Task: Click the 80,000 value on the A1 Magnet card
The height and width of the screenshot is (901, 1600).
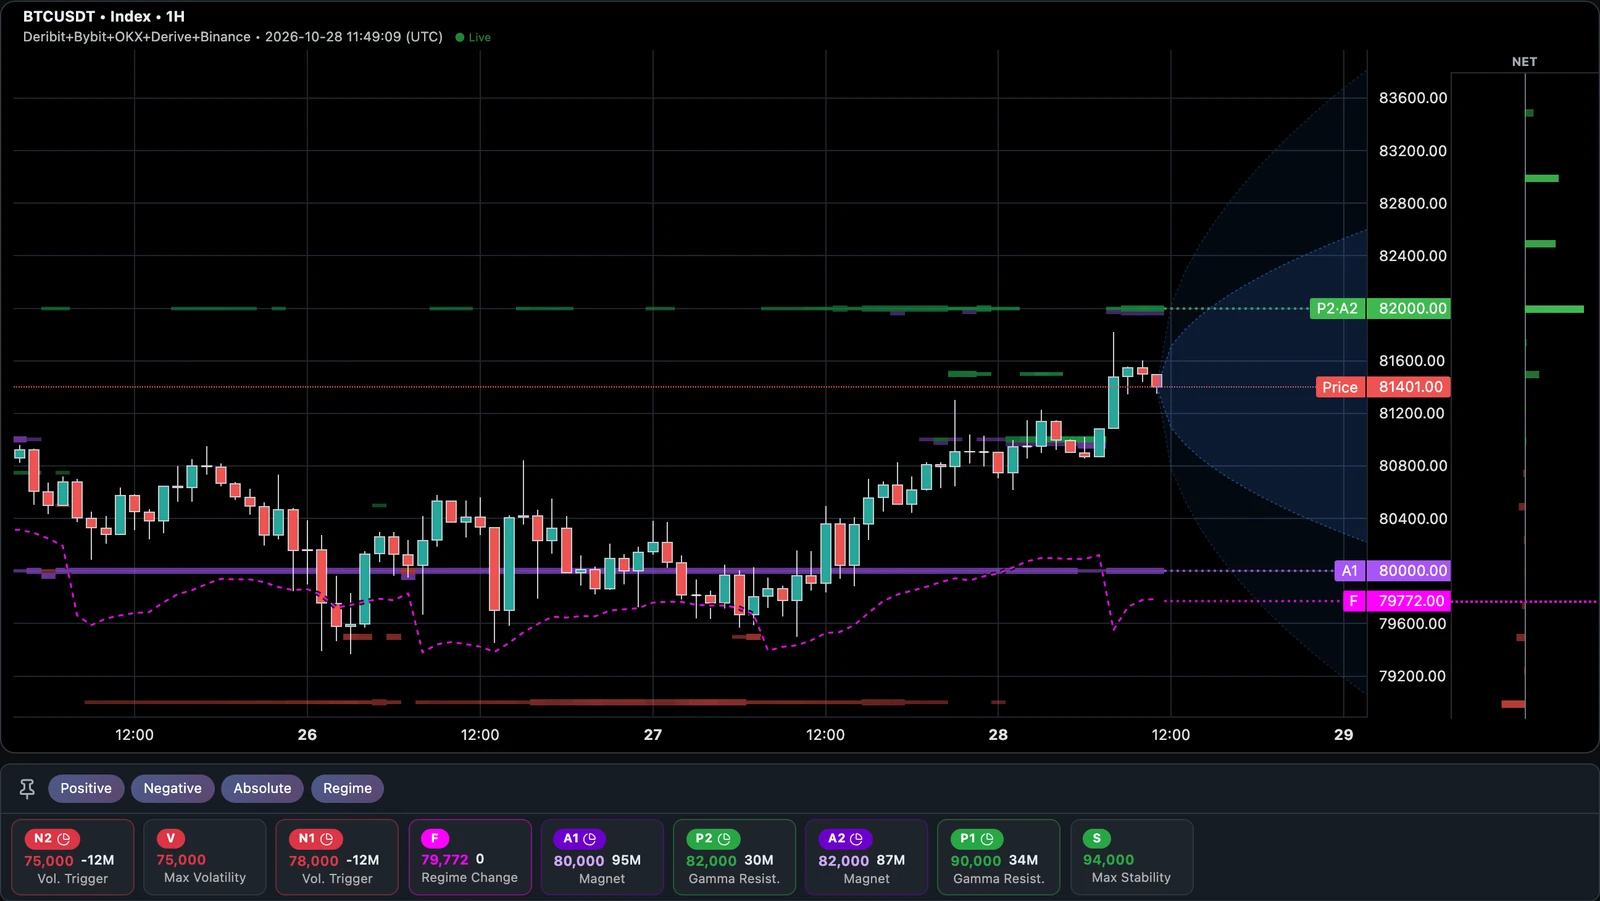Action: tap(579, 861)
